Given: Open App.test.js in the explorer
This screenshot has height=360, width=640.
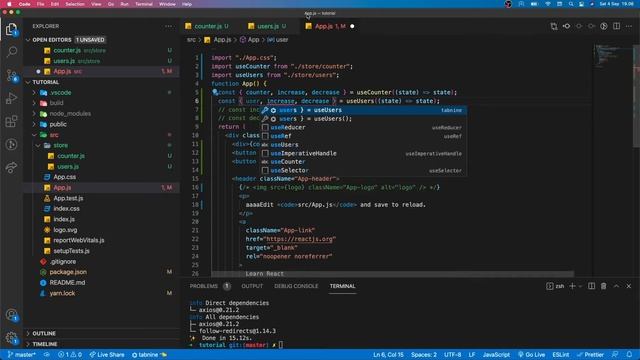Looking at the screenshot, I should pos(68,198).
